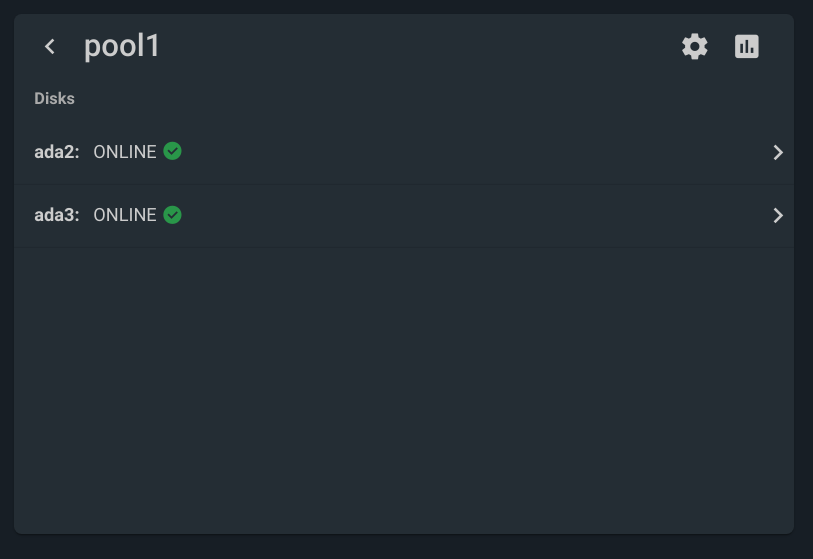This screenshot has width=813, height=559.
Task: Open the ada2 disk row
Action: [x=404, y=152]
